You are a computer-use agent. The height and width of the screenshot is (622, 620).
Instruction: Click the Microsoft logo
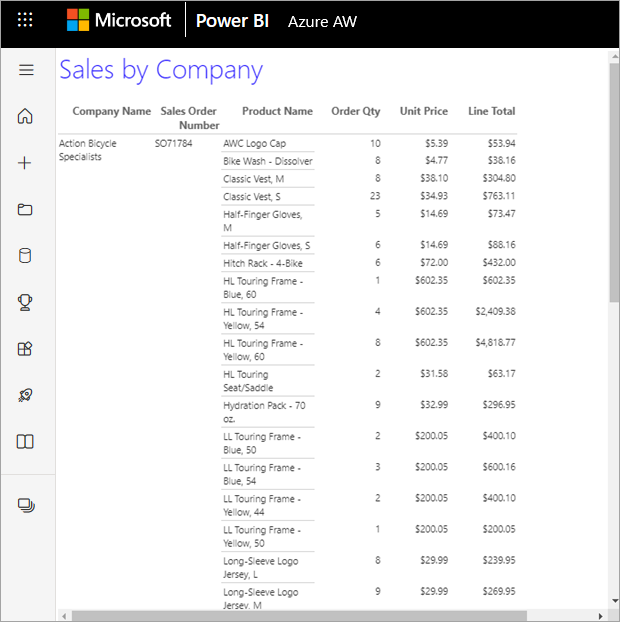[119, 20]
